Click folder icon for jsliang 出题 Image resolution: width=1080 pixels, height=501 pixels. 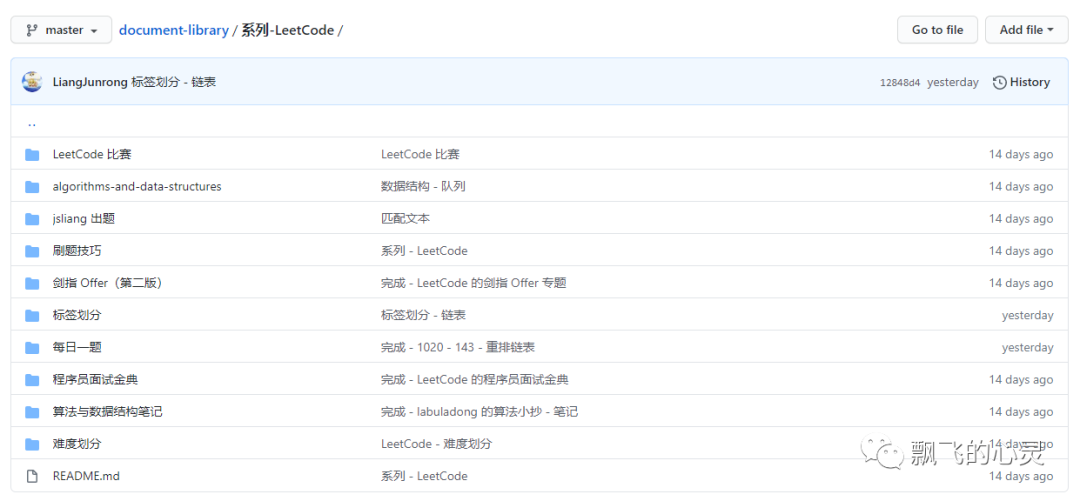point(32,219)
